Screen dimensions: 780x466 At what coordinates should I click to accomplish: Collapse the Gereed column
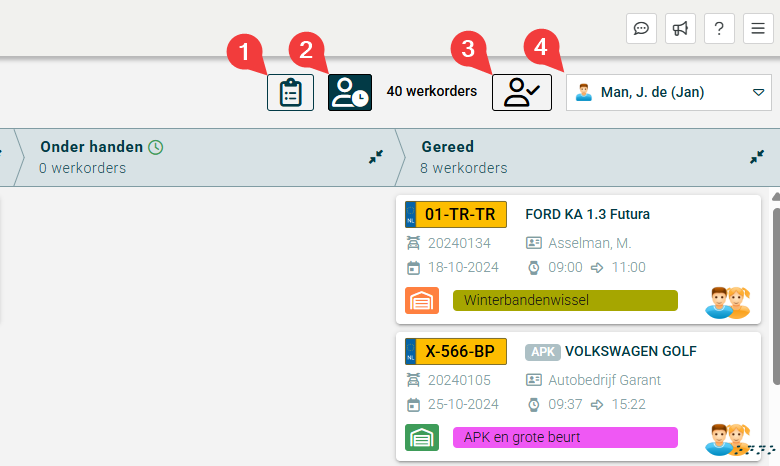[x=757, y=157]
